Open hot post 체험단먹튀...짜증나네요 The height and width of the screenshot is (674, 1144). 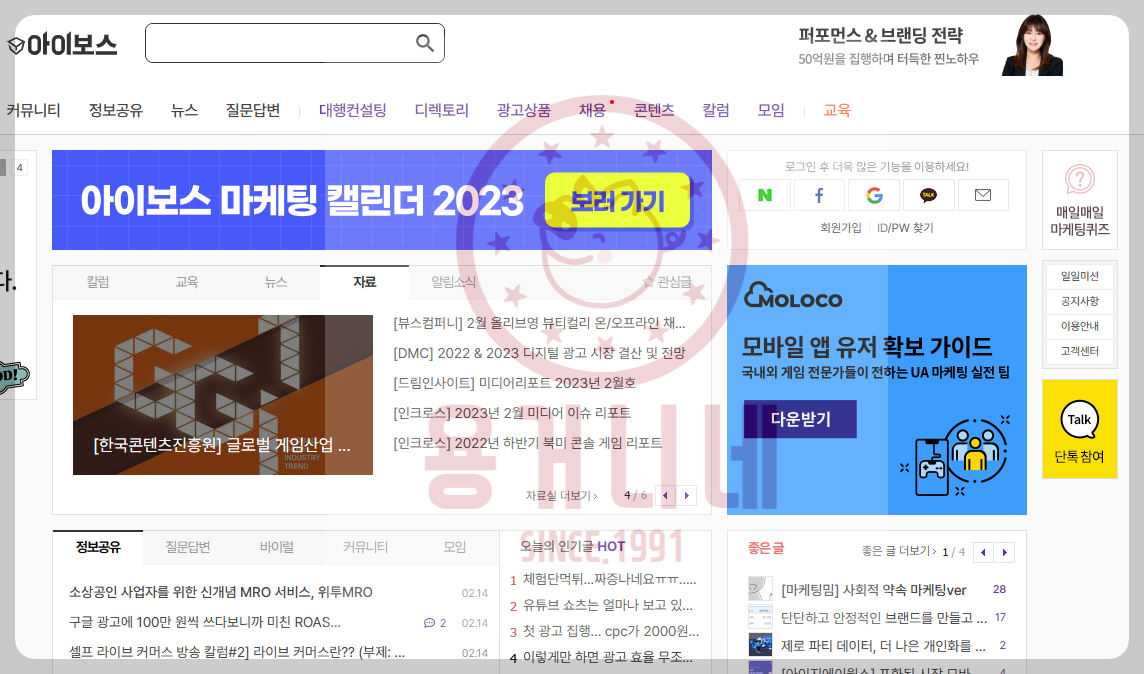click(x=609, y=579)
